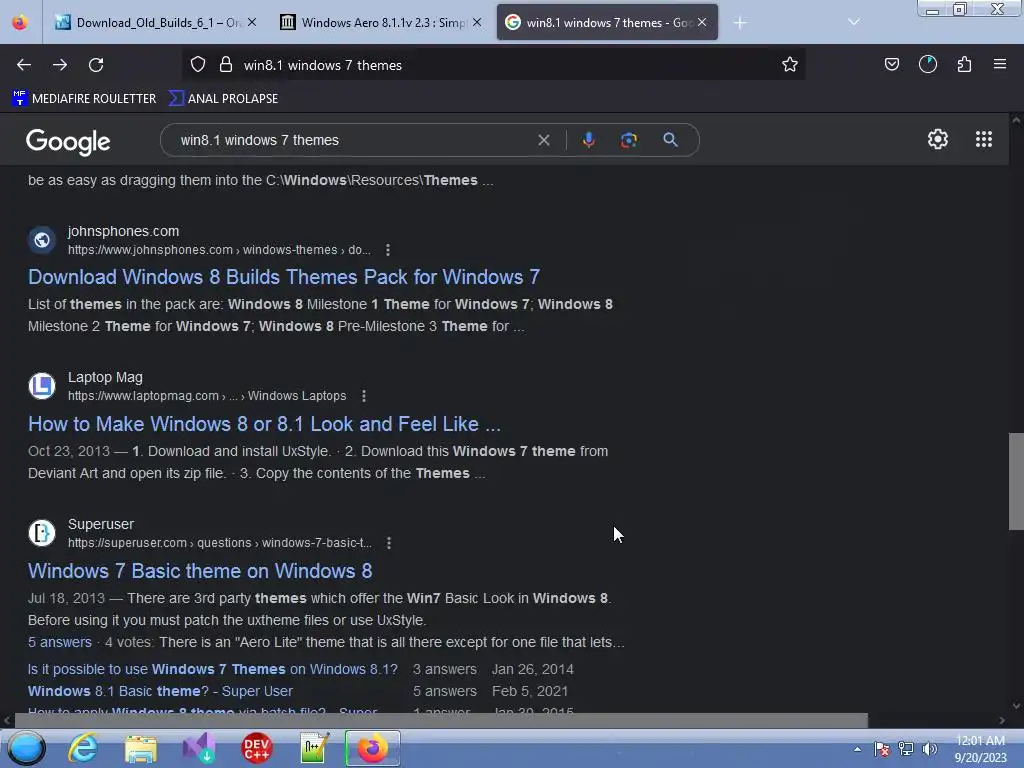Open the extensions puzzle icon
The height and width of the screenshot is (768, 1024).
964,64
